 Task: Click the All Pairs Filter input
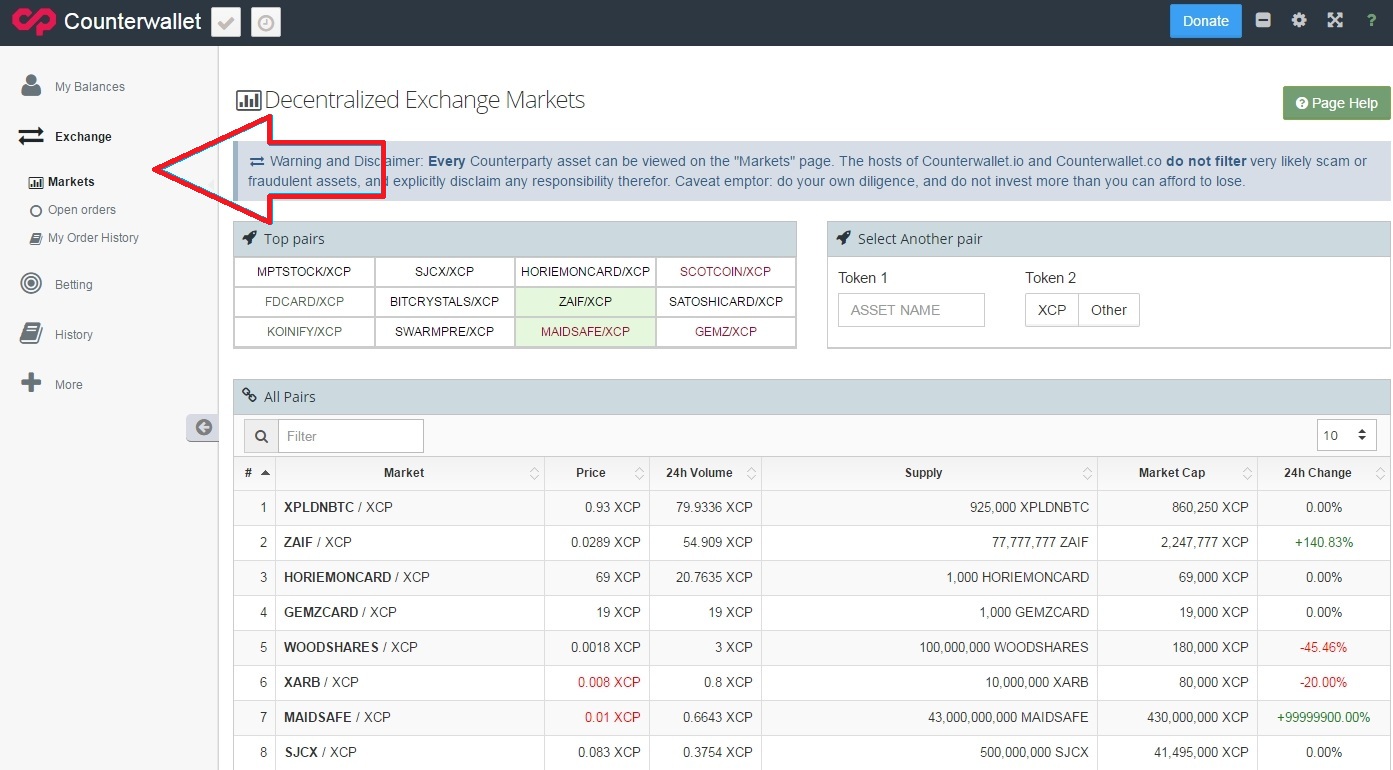point(350,436)
